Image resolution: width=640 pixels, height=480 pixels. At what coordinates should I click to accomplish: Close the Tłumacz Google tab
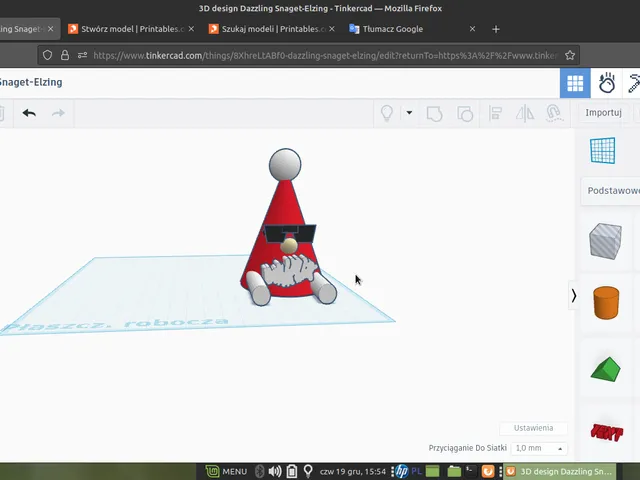coord(472,29)
